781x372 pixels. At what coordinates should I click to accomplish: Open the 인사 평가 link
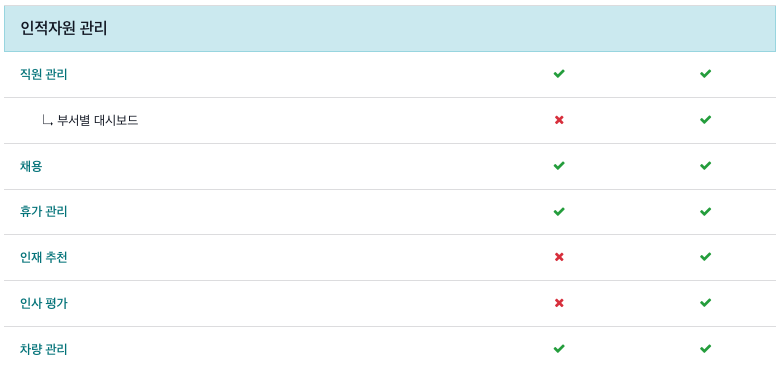[x=43, y=303]
